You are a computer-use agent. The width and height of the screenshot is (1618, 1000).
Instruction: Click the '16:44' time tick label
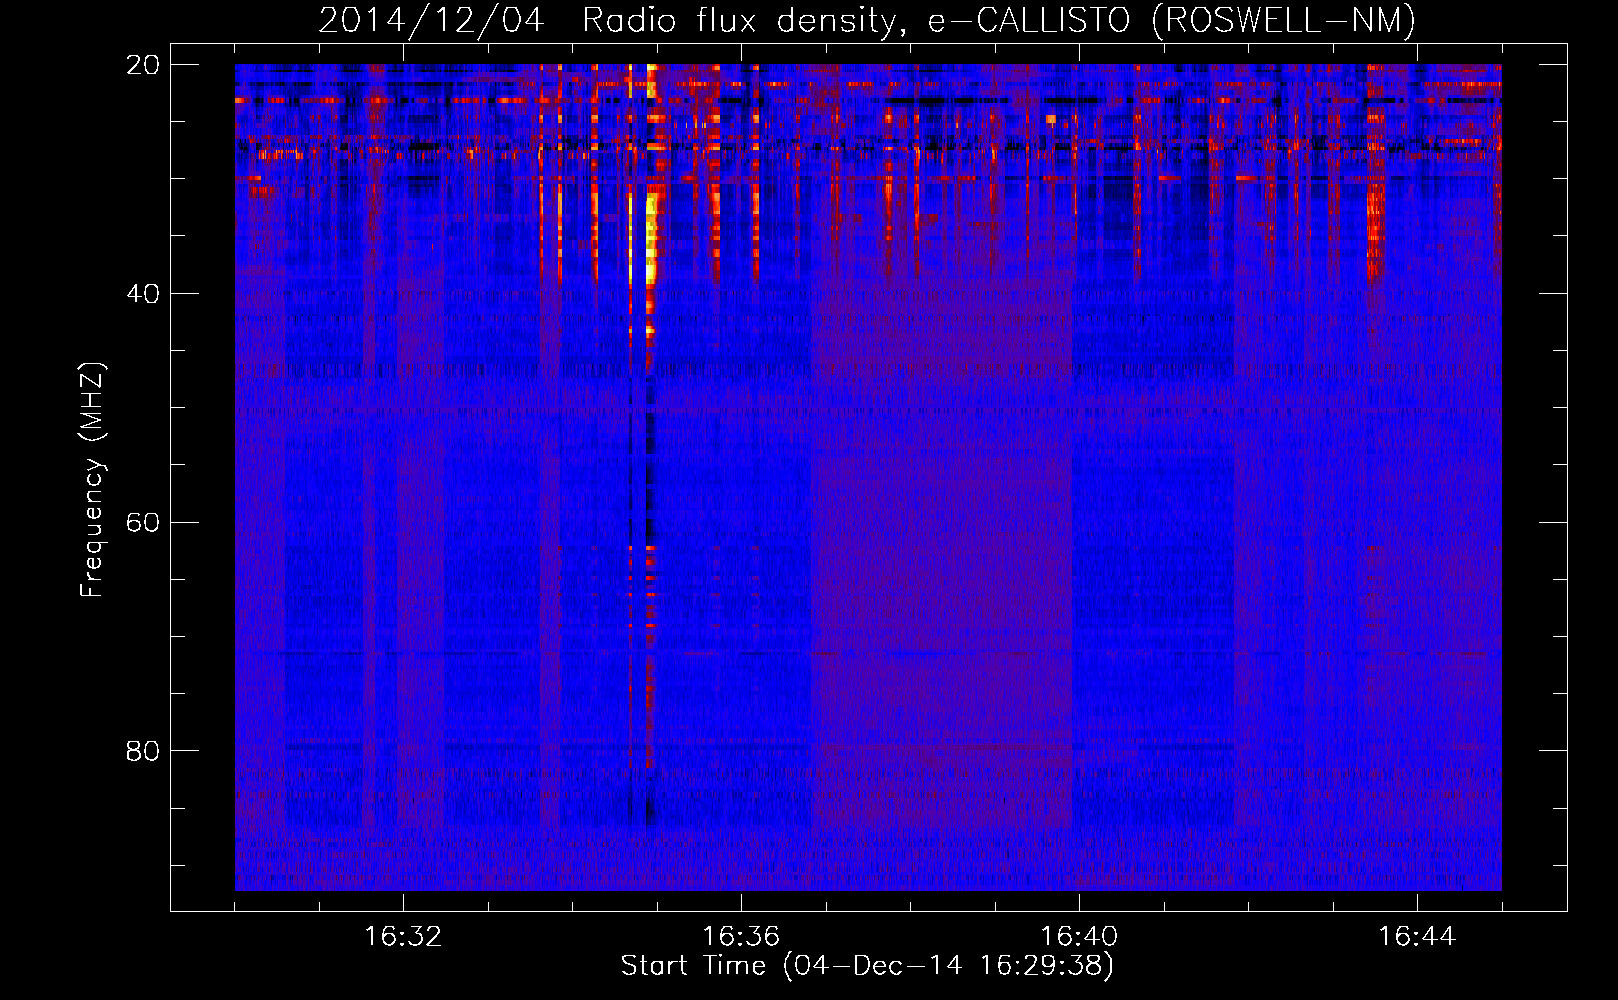coord(1417,937)
